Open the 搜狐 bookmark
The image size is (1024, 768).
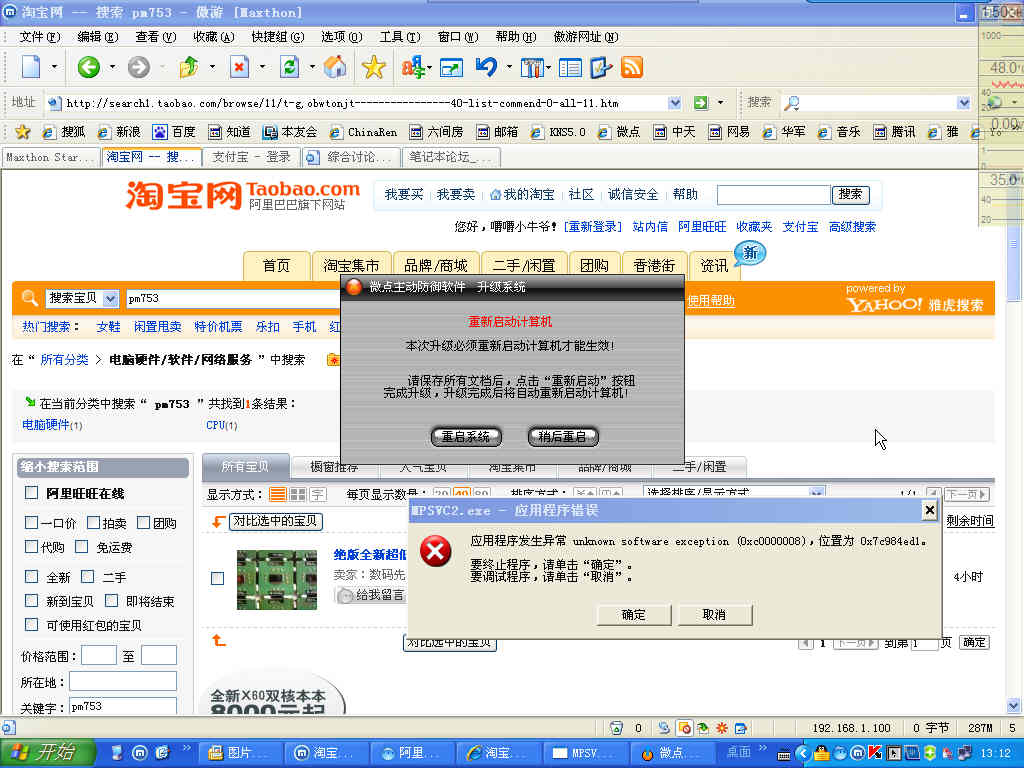pos(64,132)
